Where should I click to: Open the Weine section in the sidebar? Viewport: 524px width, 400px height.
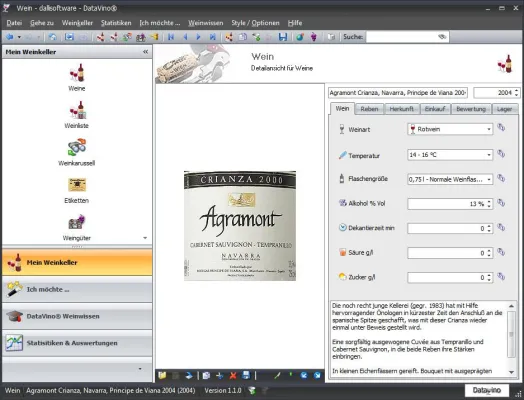pos(77,77)
